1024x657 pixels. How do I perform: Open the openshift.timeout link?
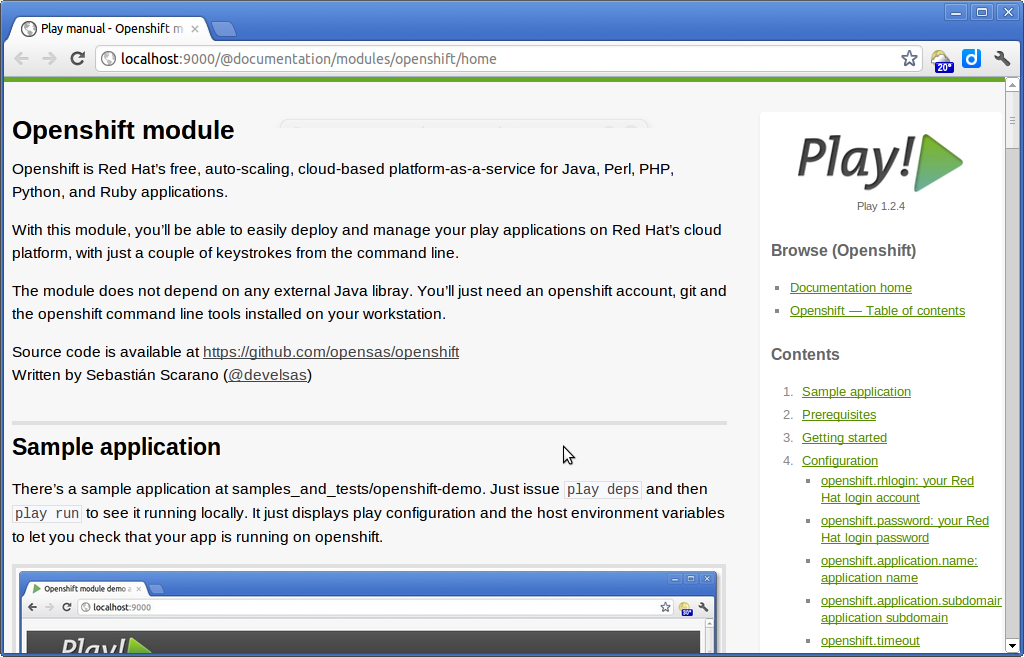[870, 641]
